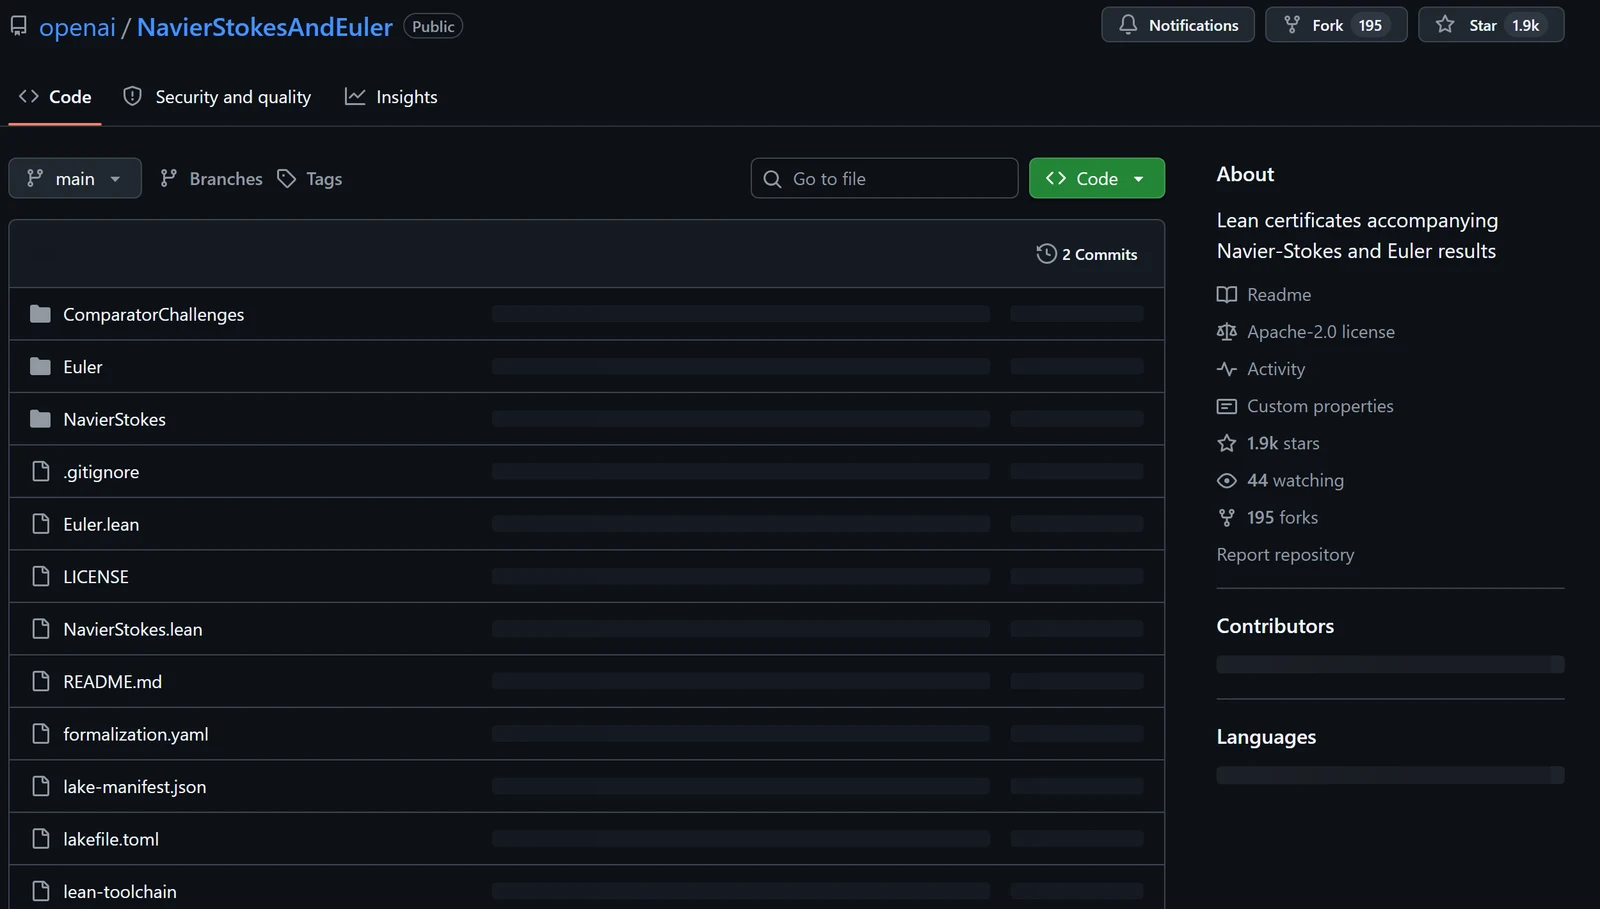Switch to the Code tab

coord(55,97)
